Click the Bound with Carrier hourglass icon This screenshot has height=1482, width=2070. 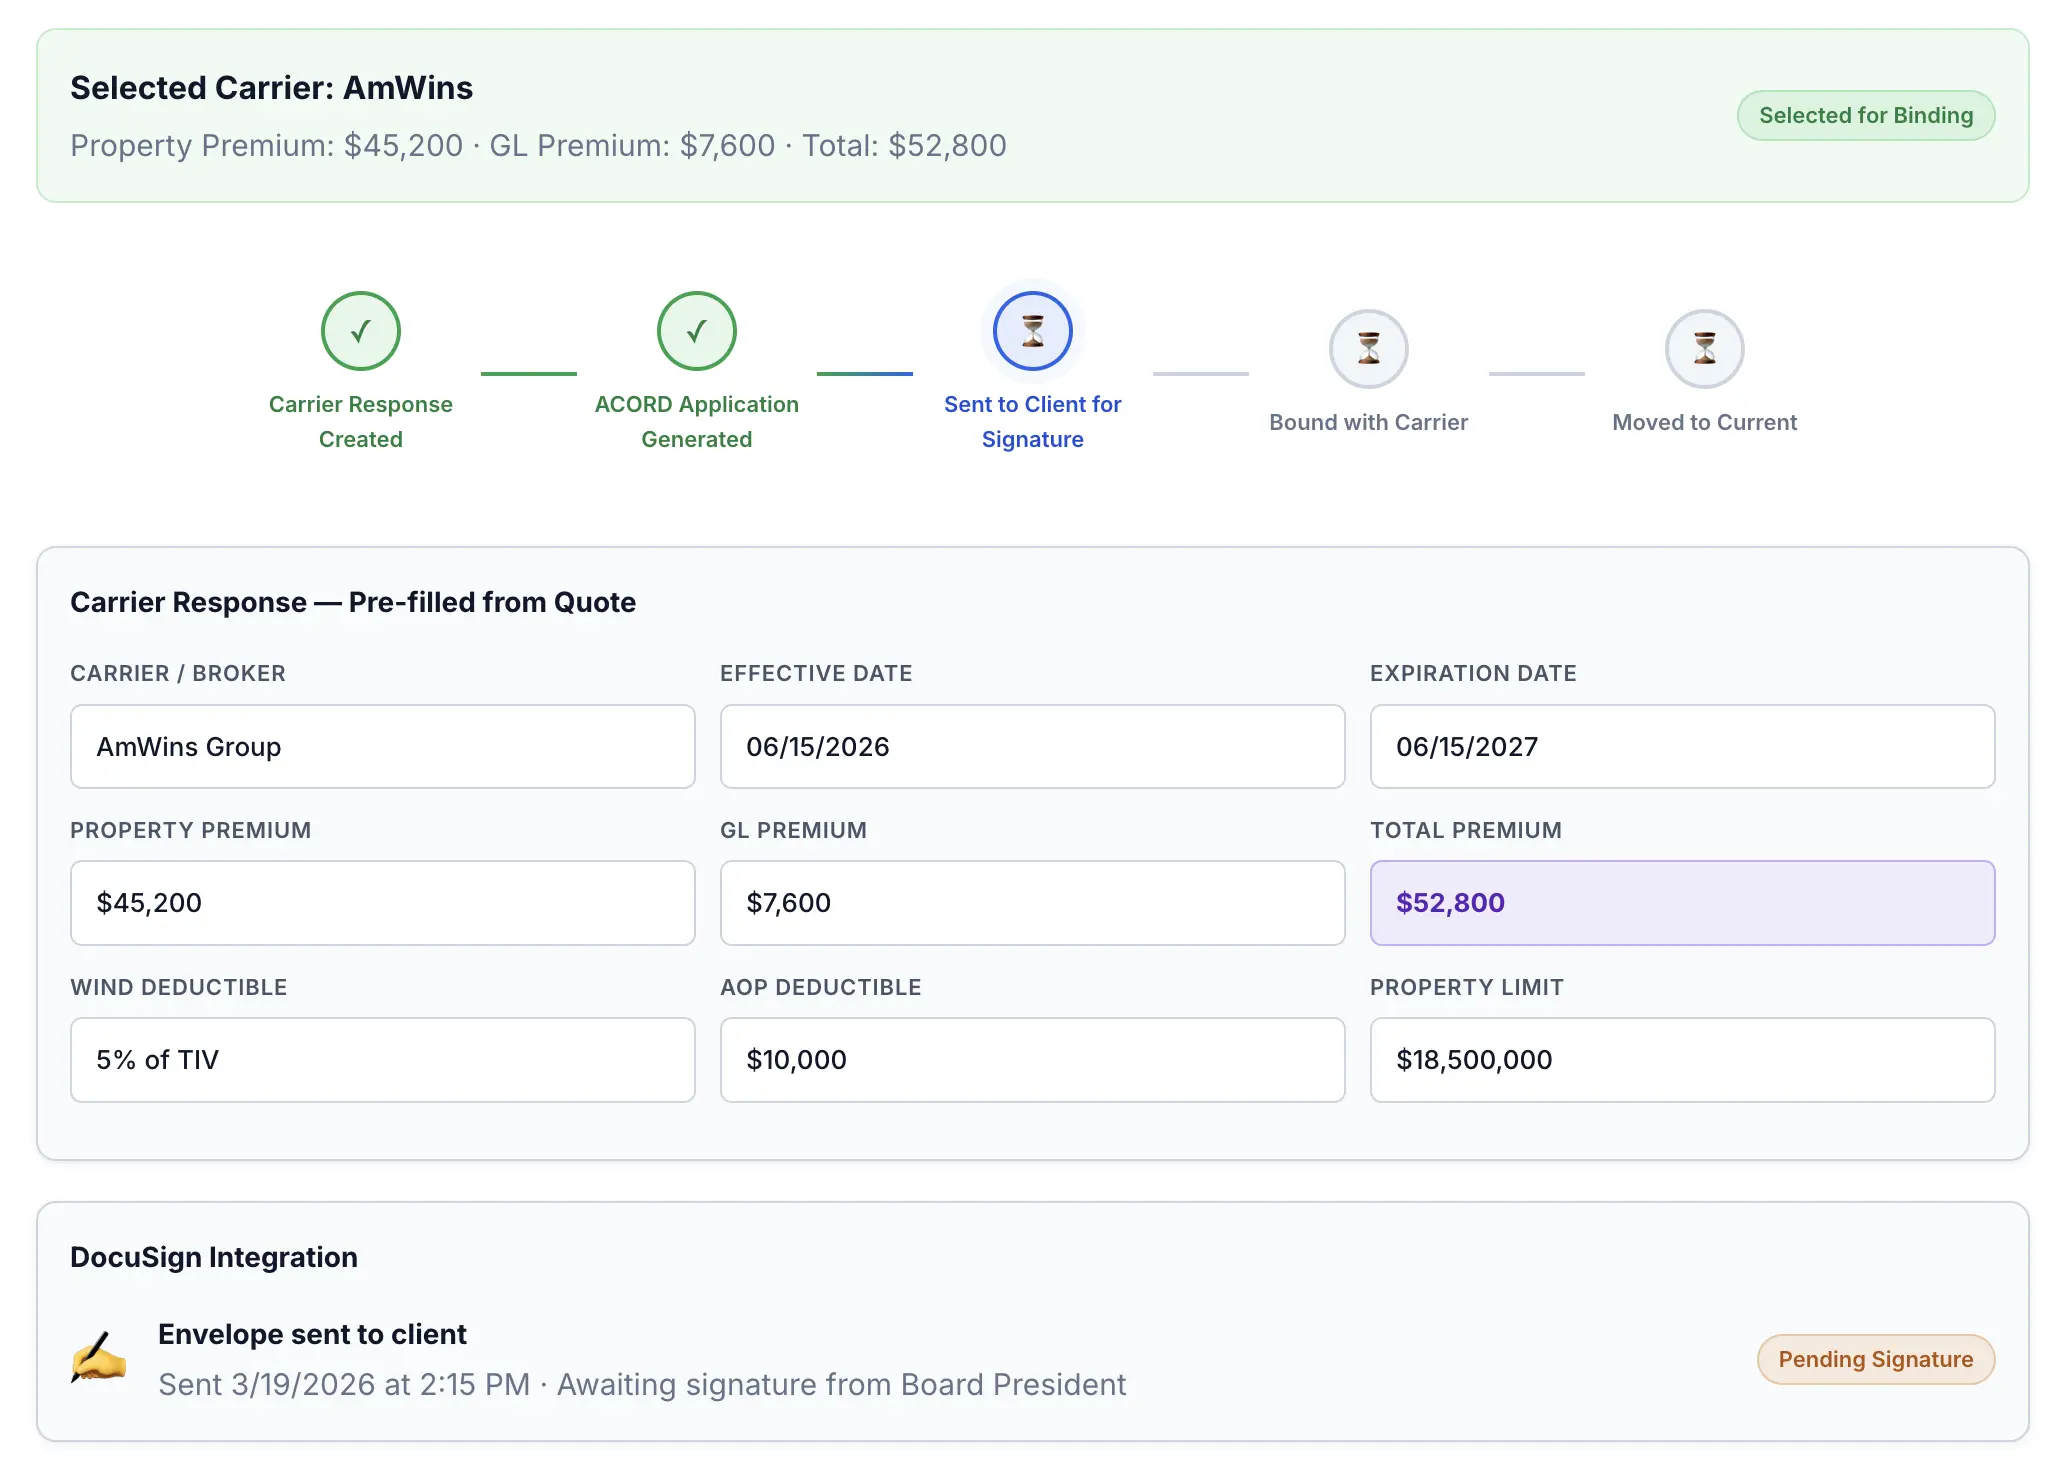click(1368, 349)
